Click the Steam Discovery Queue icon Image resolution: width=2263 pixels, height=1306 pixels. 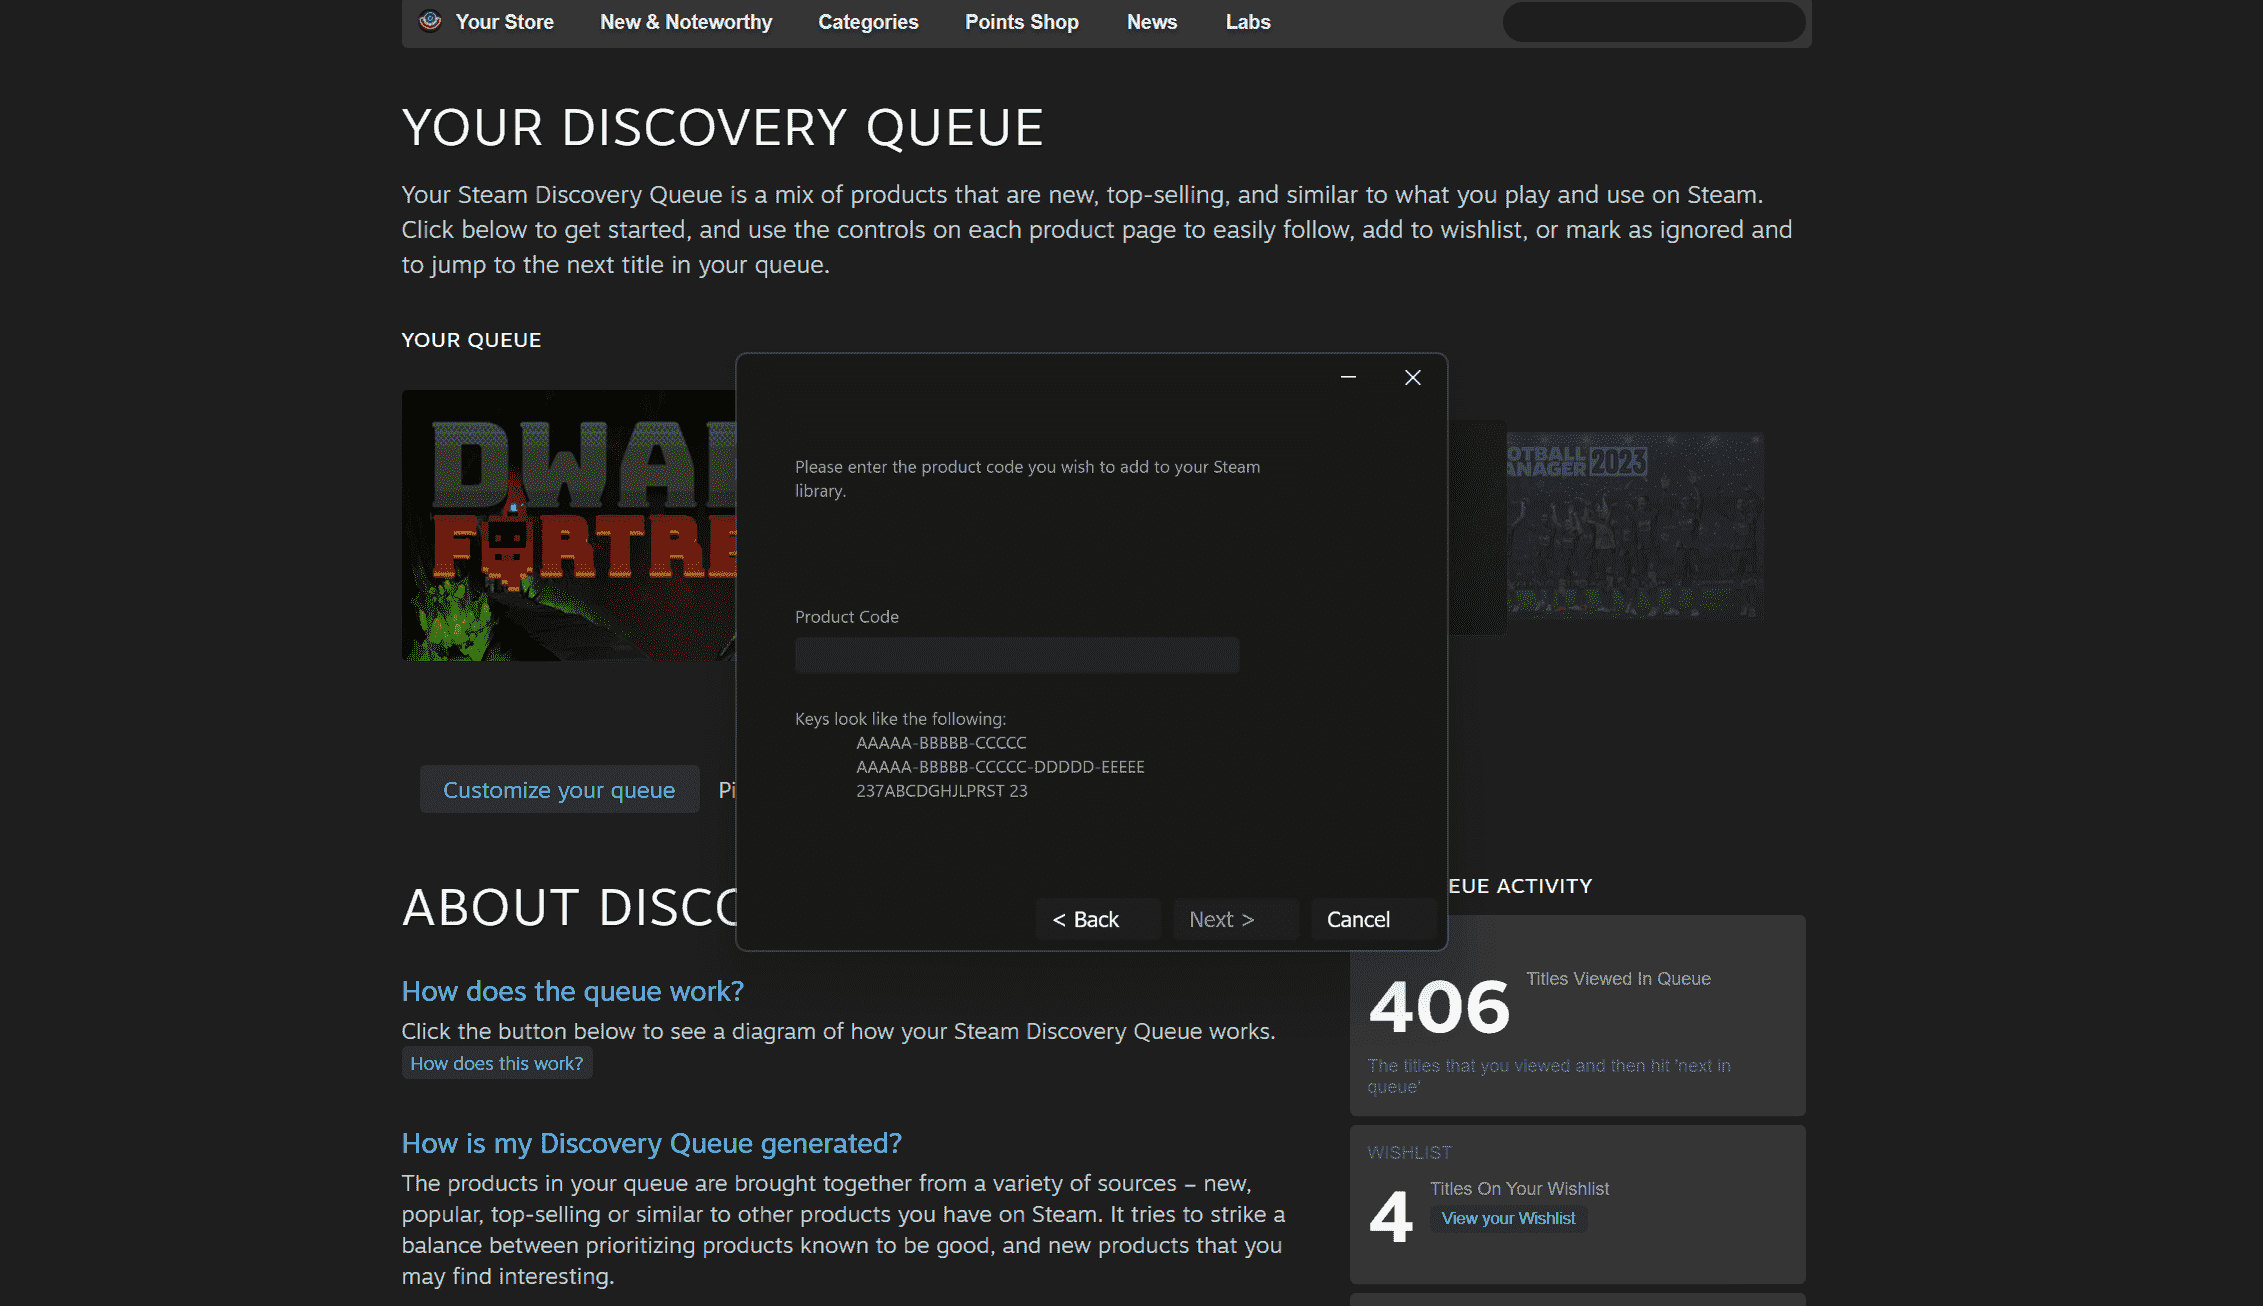427,22
